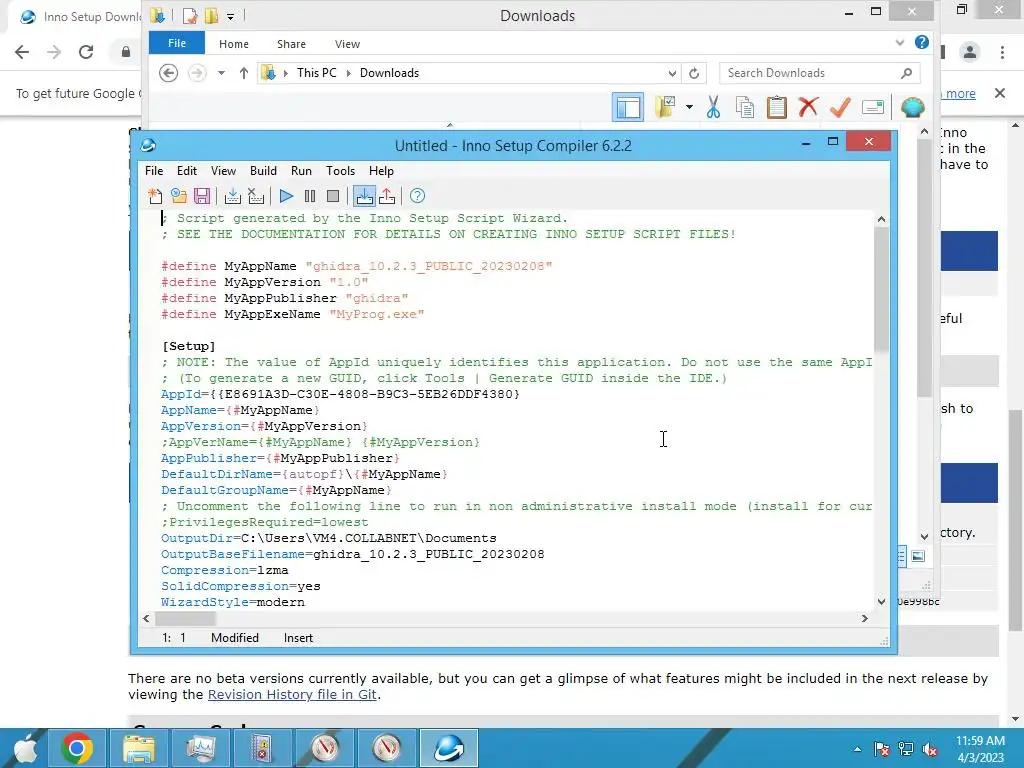Click the Search Downloads field
This screenshot has width=1024, height=768.
tap(820, 73)
